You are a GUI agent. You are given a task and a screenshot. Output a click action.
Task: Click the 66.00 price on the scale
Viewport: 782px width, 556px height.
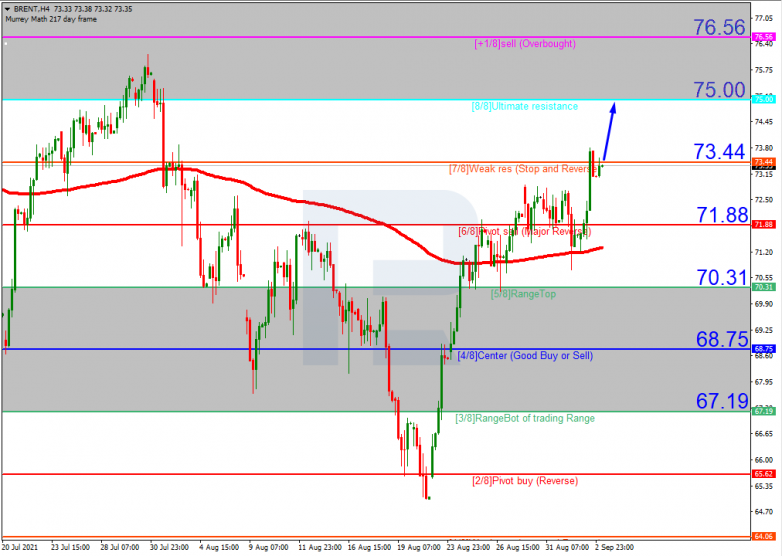[764, 459]
